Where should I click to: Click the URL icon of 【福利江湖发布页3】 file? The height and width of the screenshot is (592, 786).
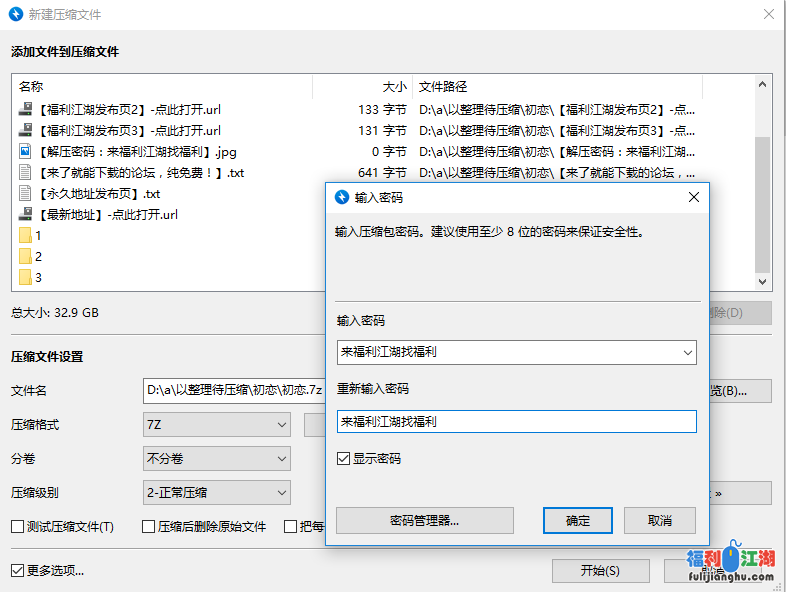(x=26, y=131)
